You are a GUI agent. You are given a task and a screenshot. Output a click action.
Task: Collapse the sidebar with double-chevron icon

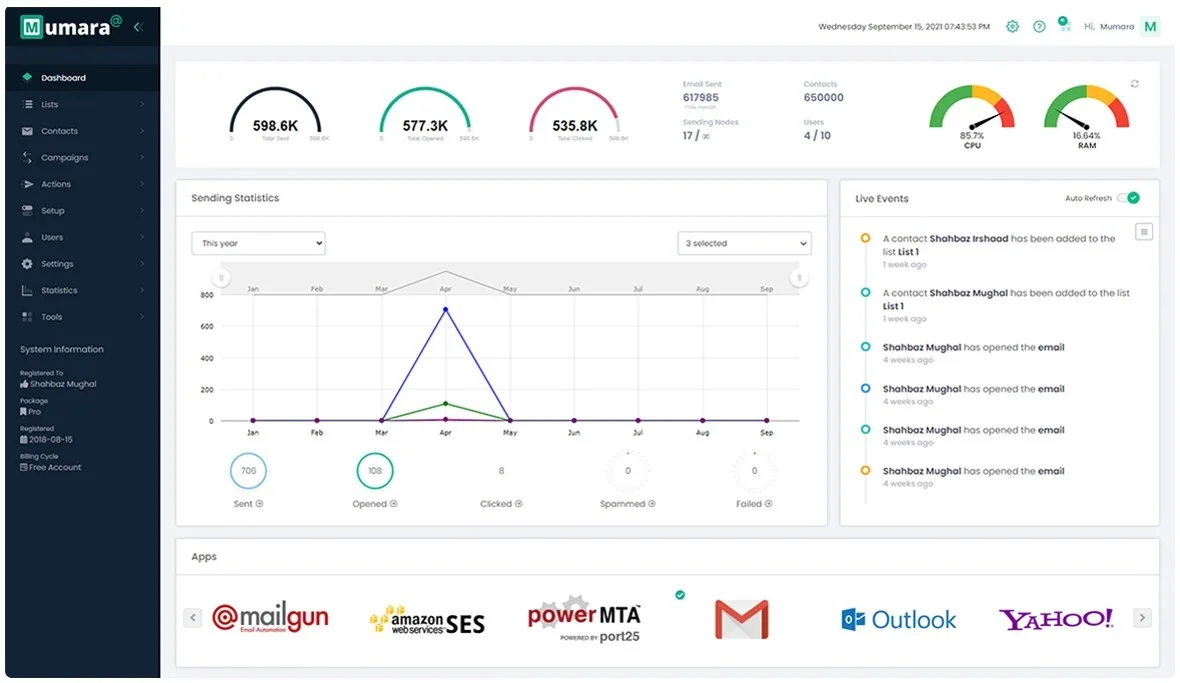(138, 27)
